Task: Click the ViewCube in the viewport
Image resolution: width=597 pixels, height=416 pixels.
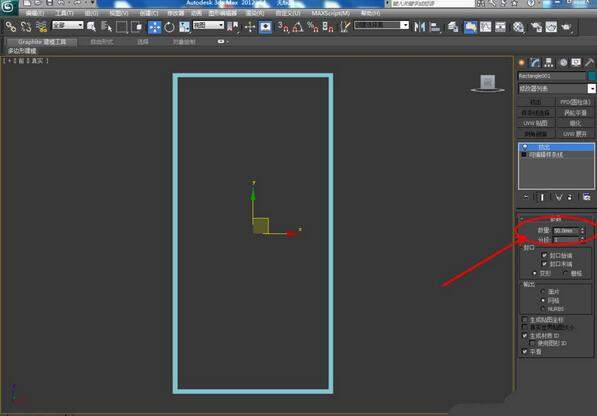Action: click(488, 83)
